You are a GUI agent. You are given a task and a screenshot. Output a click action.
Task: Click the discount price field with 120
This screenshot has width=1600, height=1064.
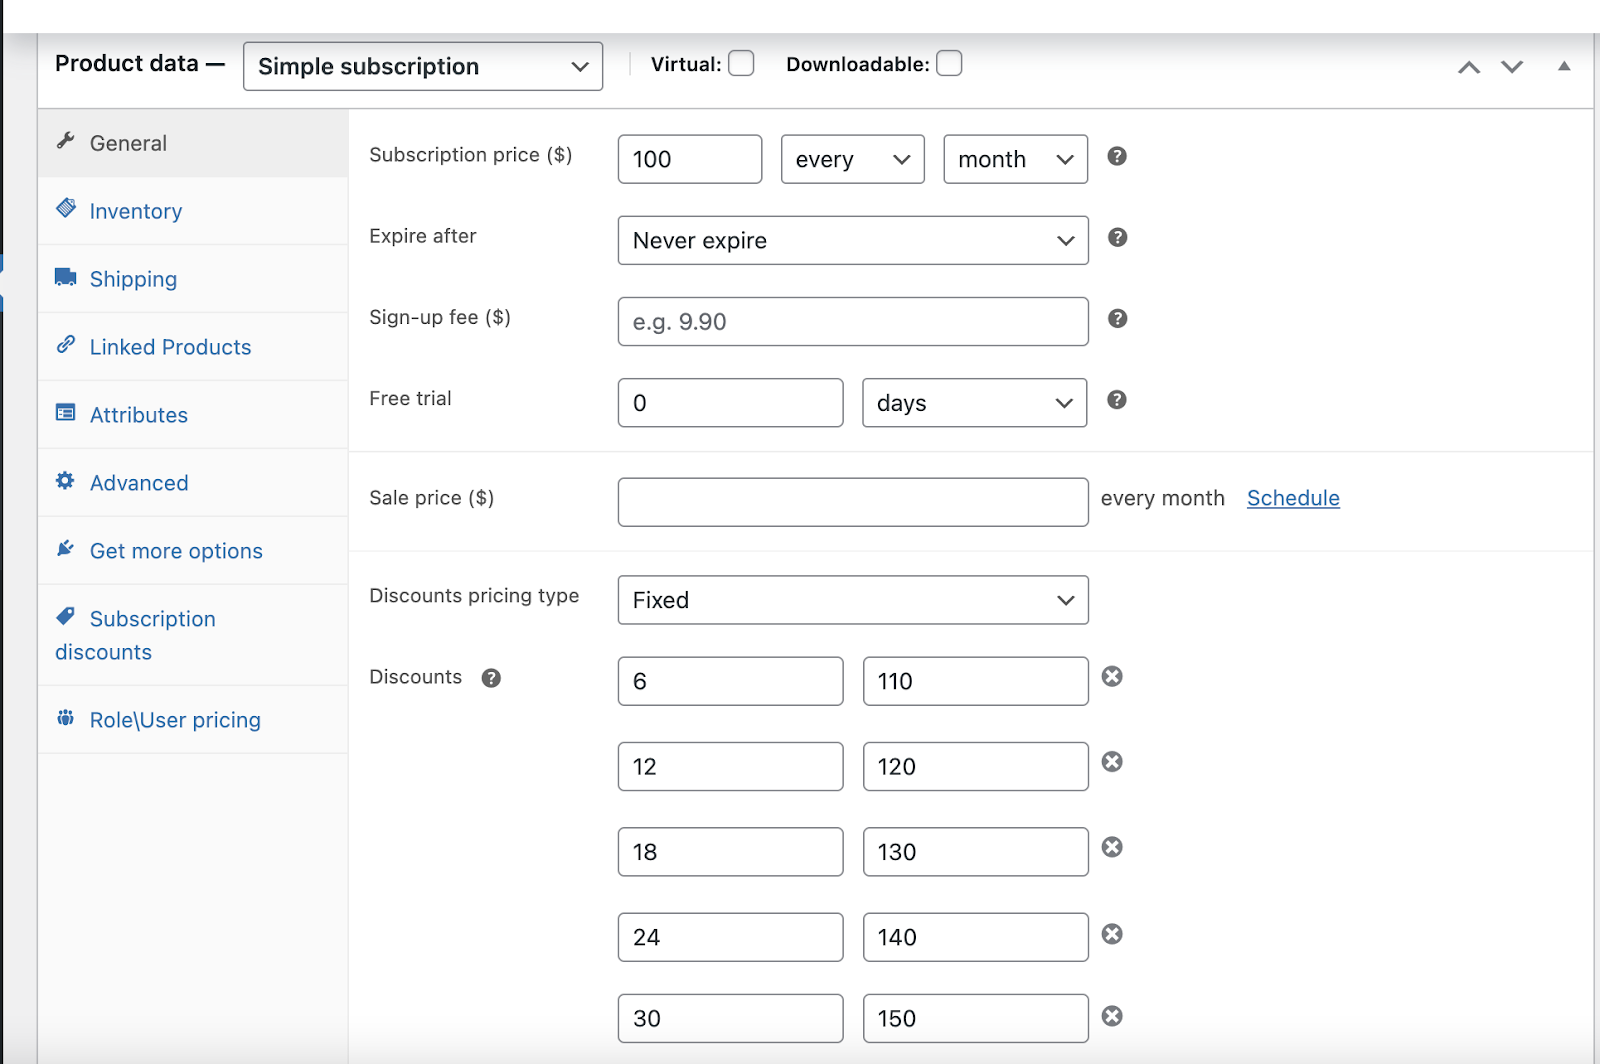coord(976,767)
